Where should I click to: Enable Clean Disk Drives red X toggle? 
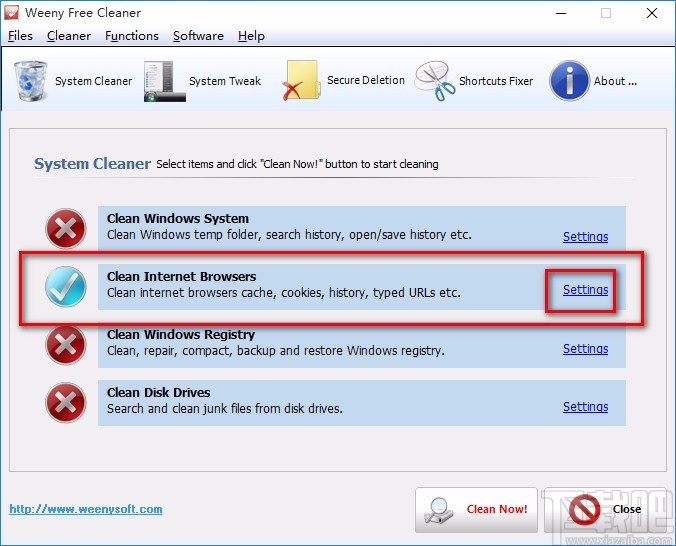[66, 402]
